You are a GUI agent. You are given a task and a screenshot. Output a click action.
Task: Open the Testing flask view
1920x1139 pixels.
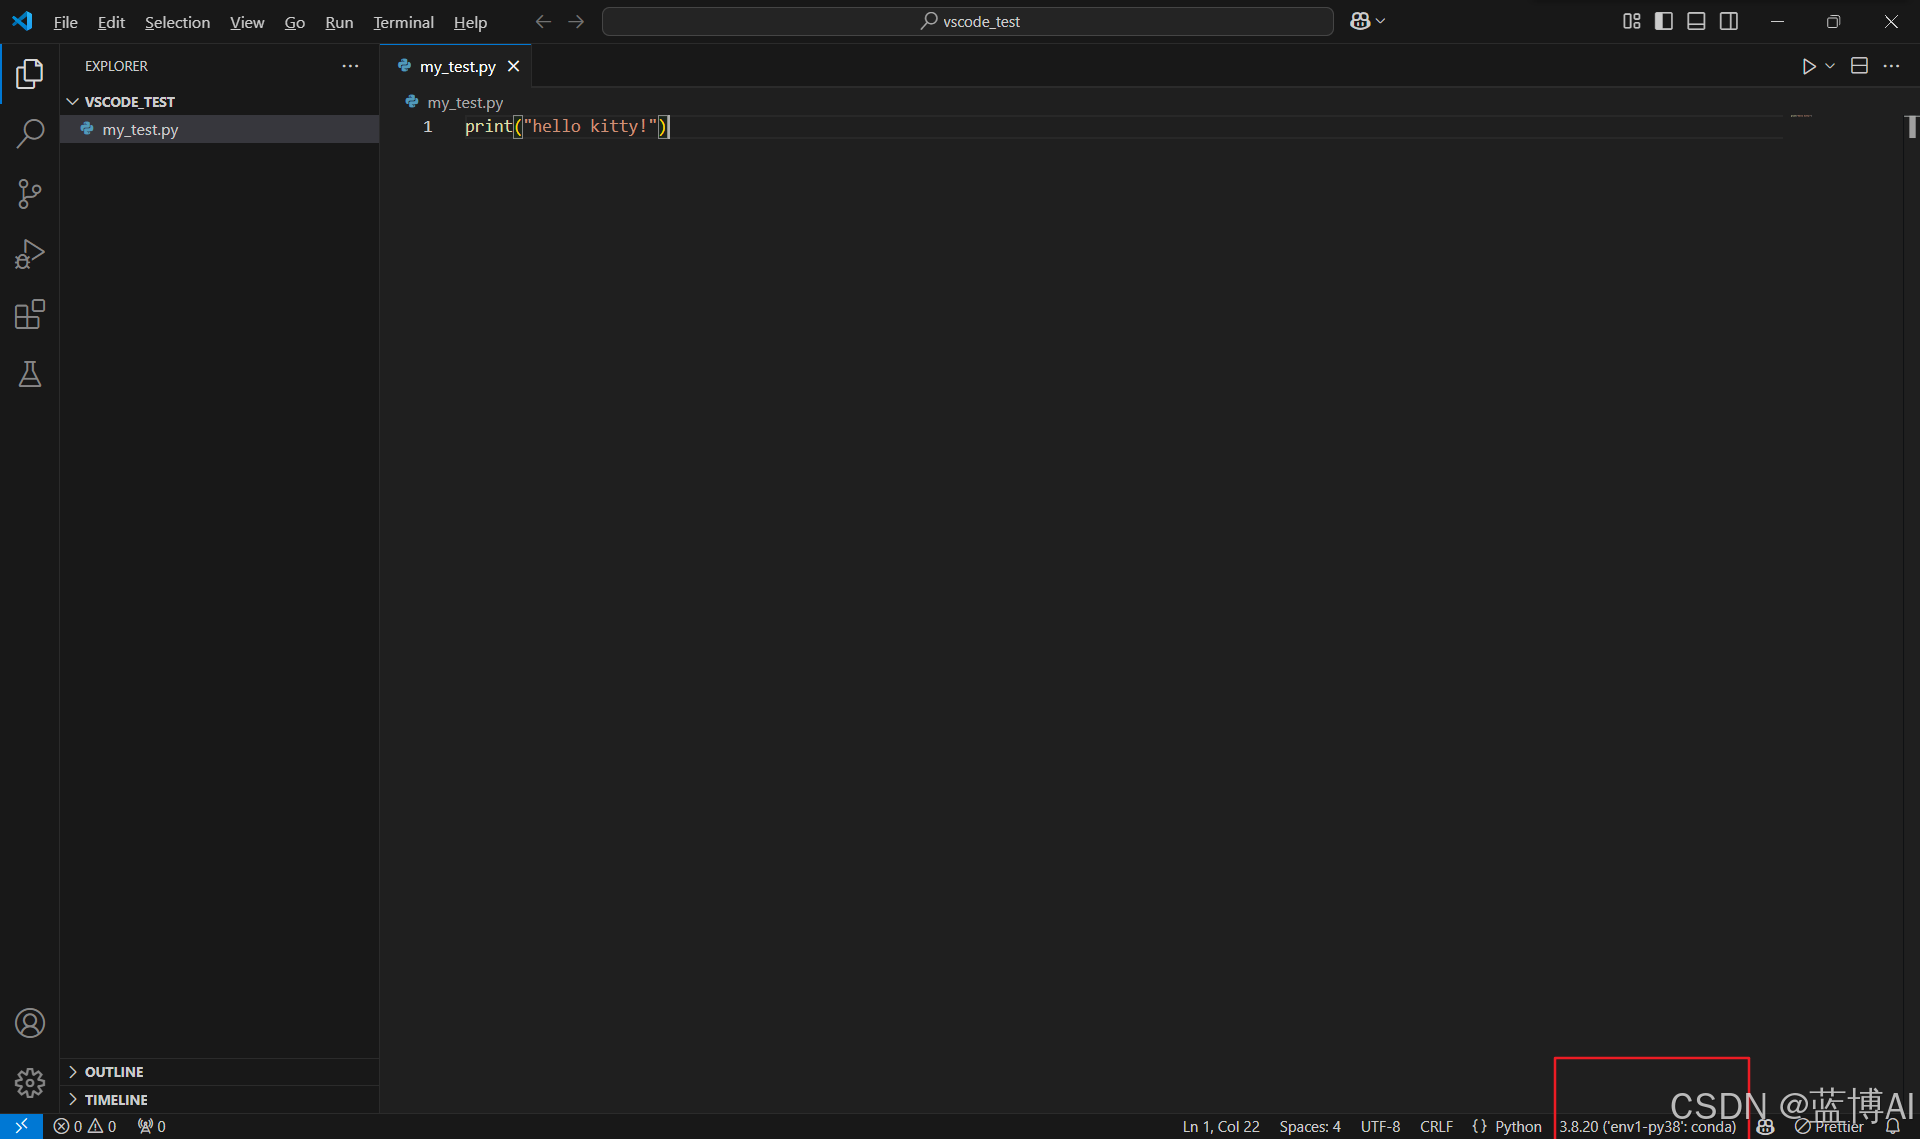(x=30, y=375)
